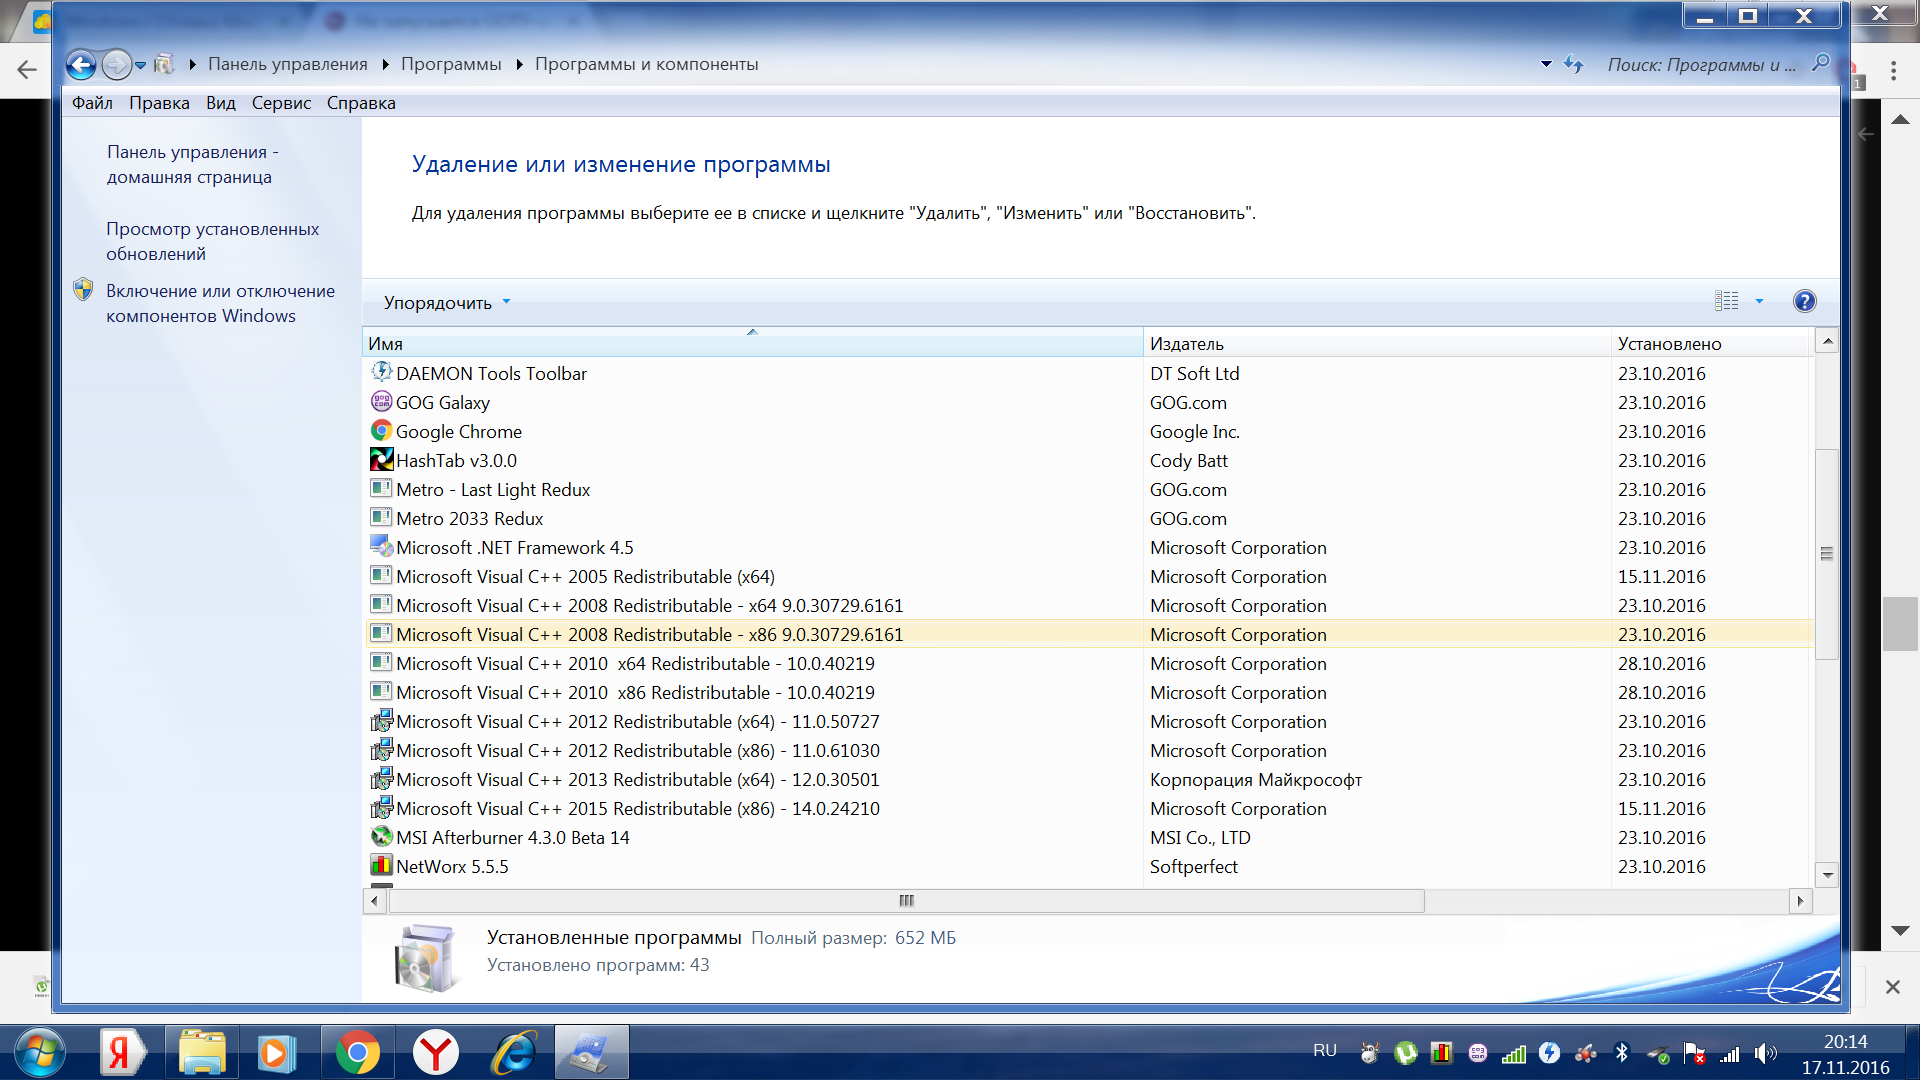Viewport: 1920px width, 1080px height.
Task: Click the uTorrent tray icon
Action: (1406, 1053)
